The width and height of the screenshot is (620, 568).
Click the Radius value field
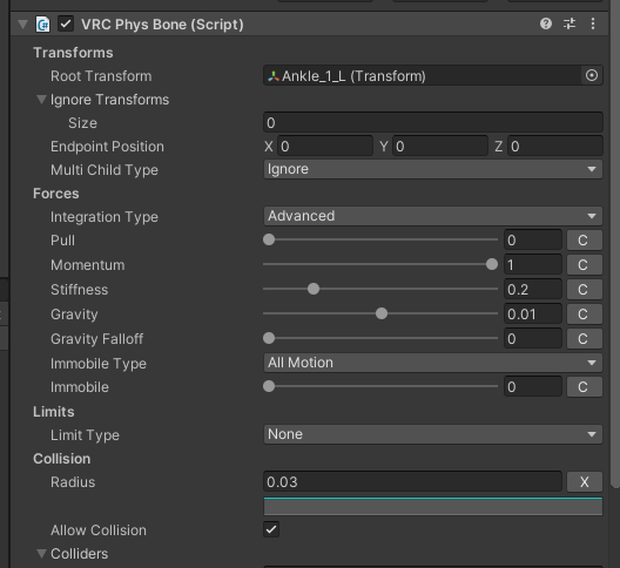point(412,482)
